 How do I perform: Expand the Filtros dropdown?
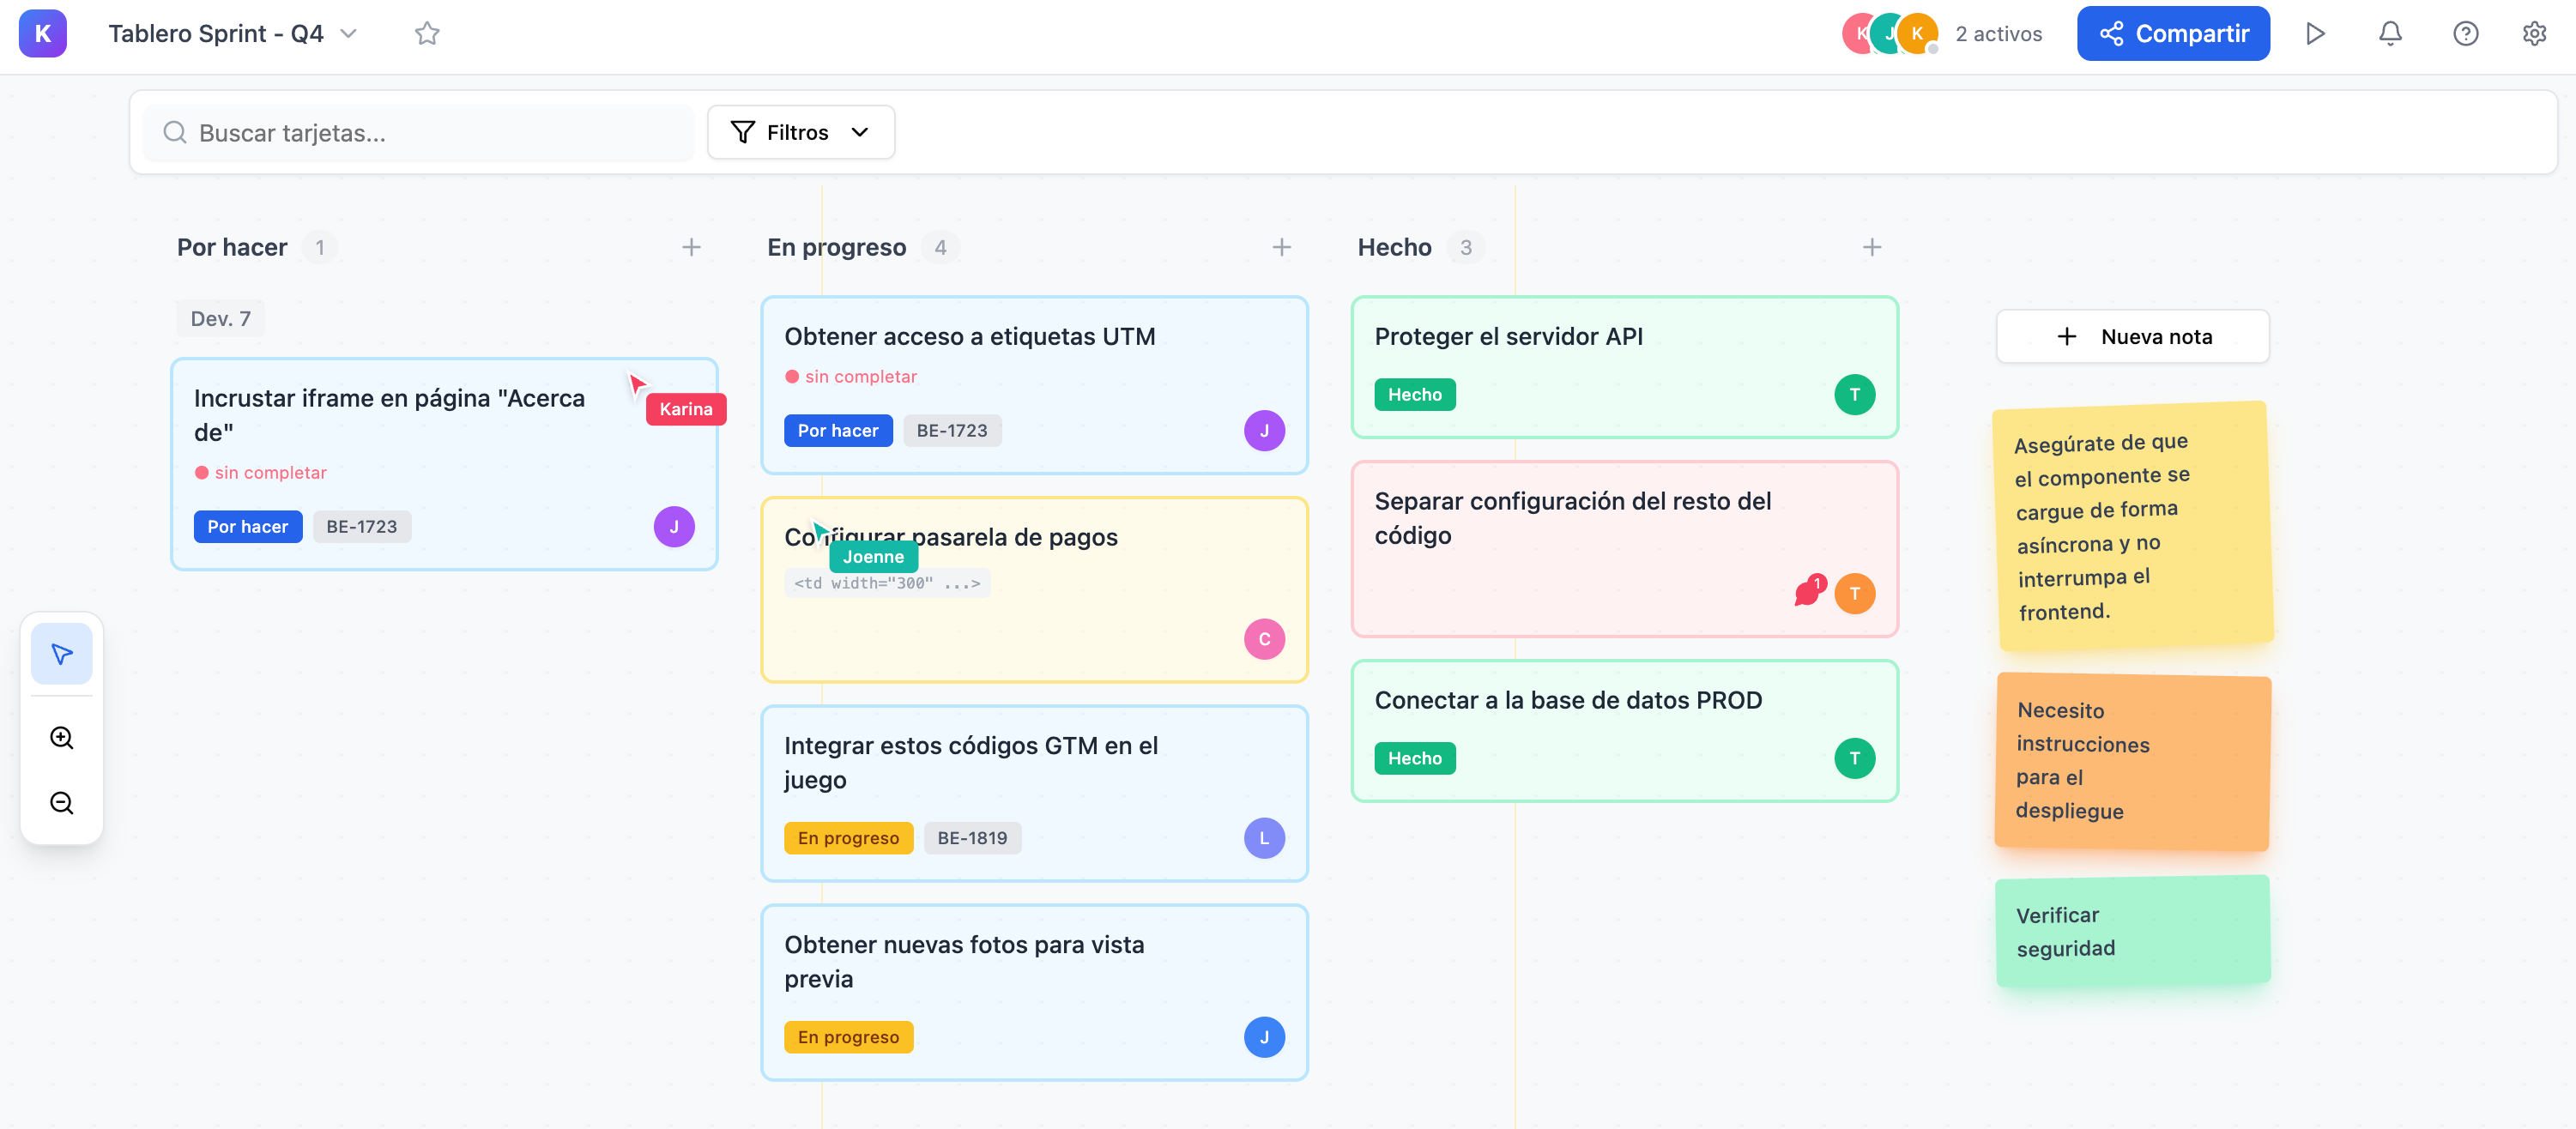800,133
